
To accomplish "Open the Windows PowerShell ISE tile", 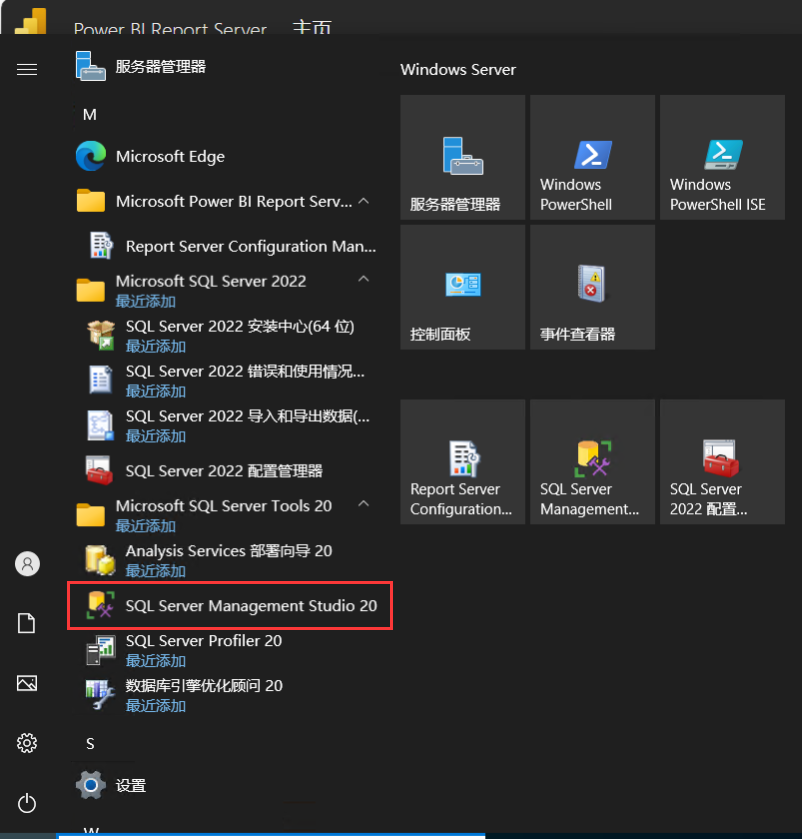I will [x=722, y=157].
